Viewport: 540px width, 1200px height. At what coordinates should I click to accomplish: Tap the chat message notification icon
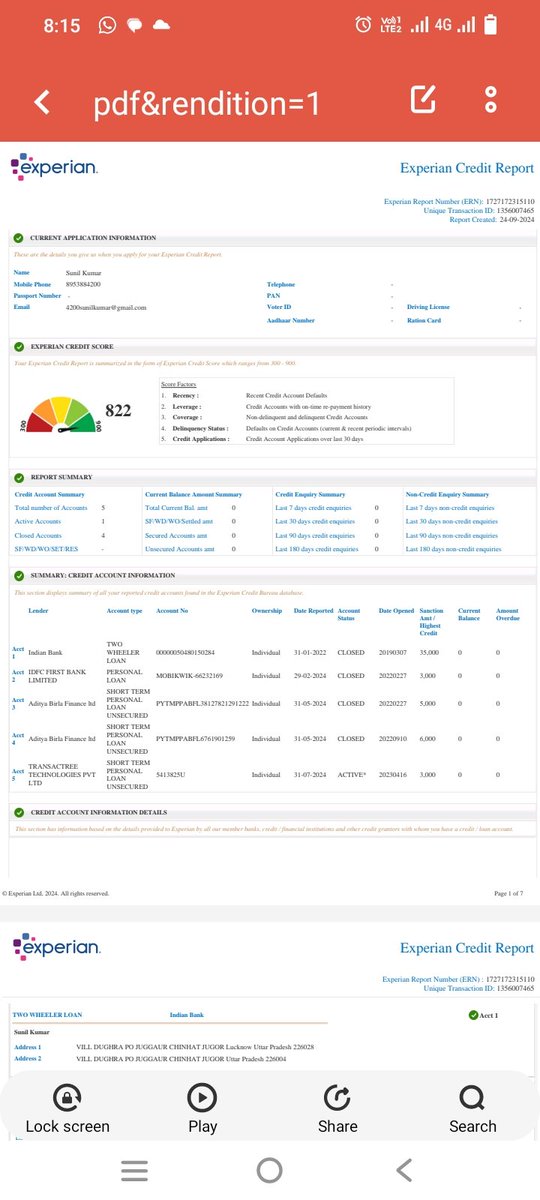pyautogui.click(x=134, y=26)
